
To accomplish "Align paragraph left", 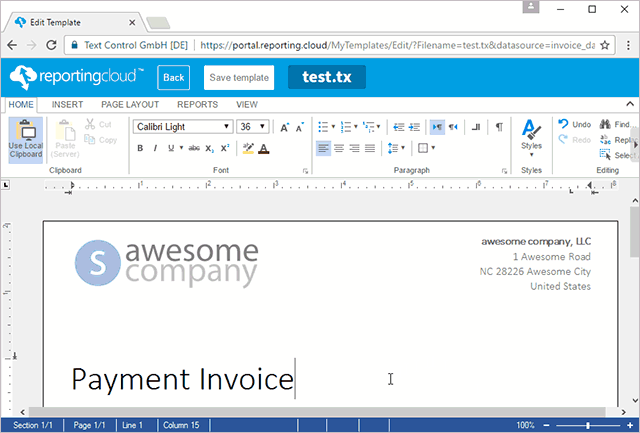I will pos(323,148).
